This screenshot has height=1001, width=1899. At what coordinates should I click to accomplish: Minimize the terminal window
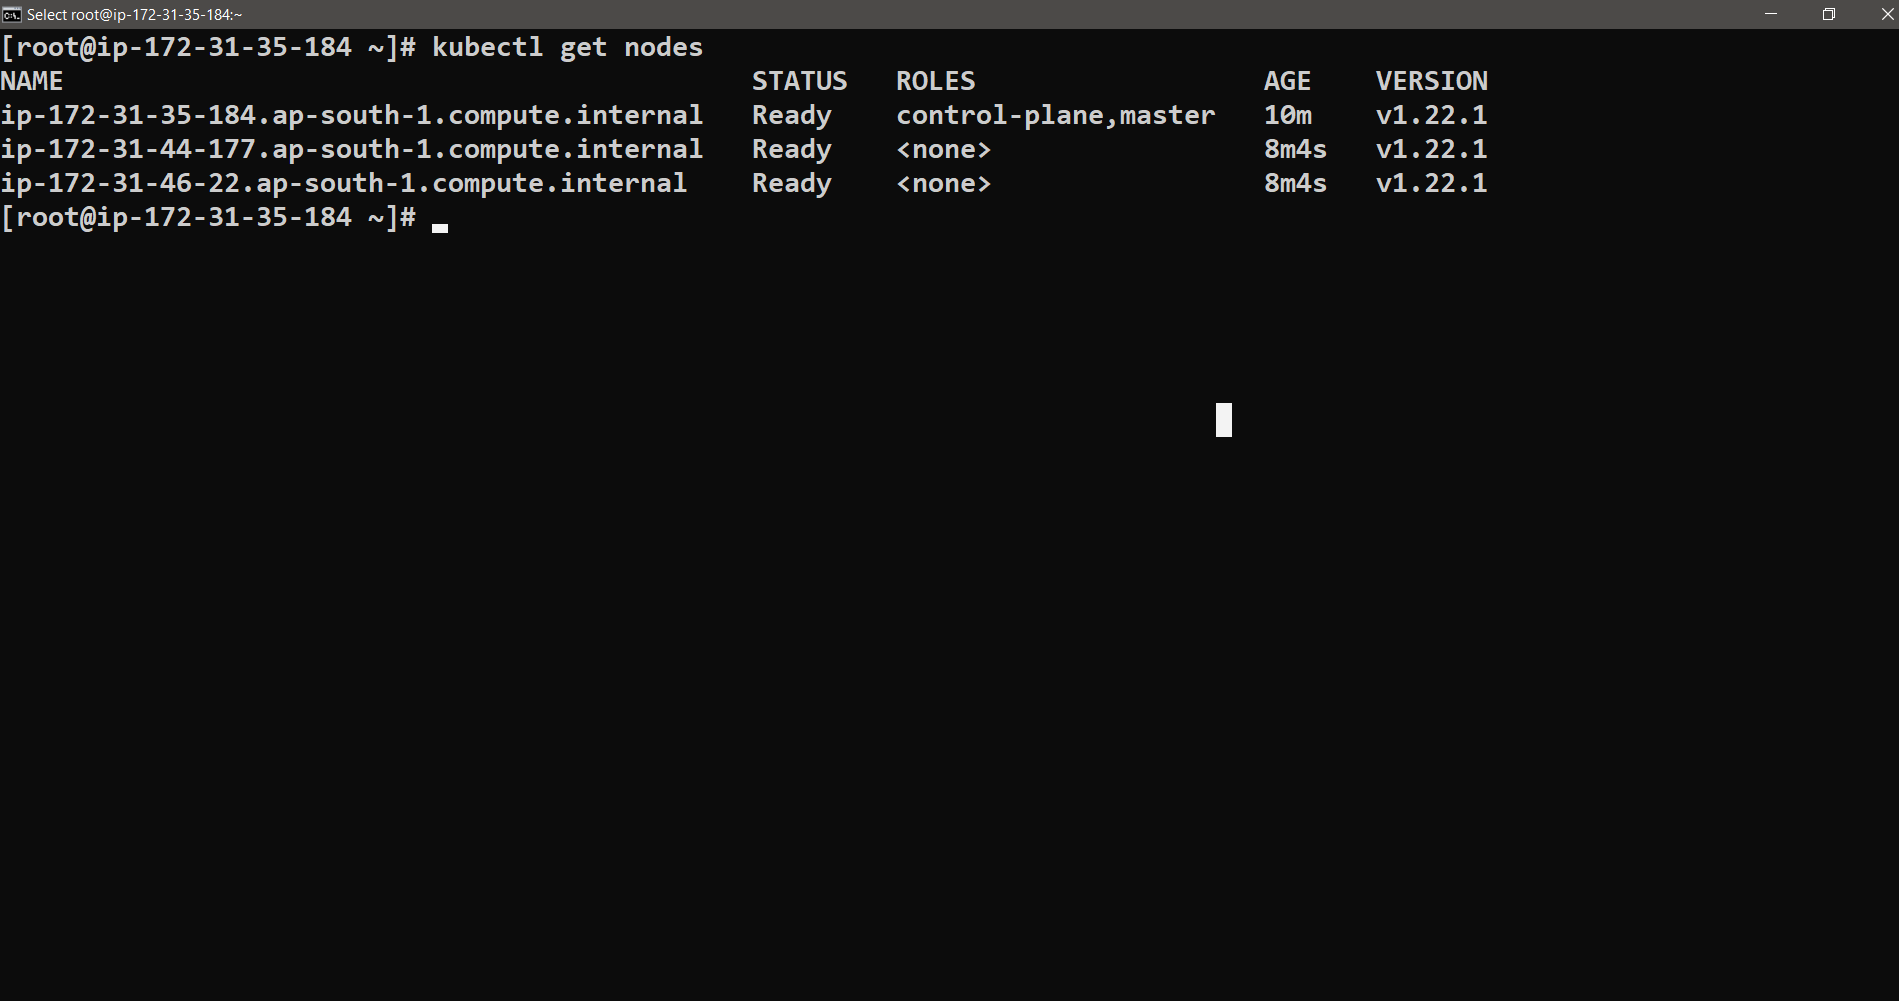[x=1771, y=14]
